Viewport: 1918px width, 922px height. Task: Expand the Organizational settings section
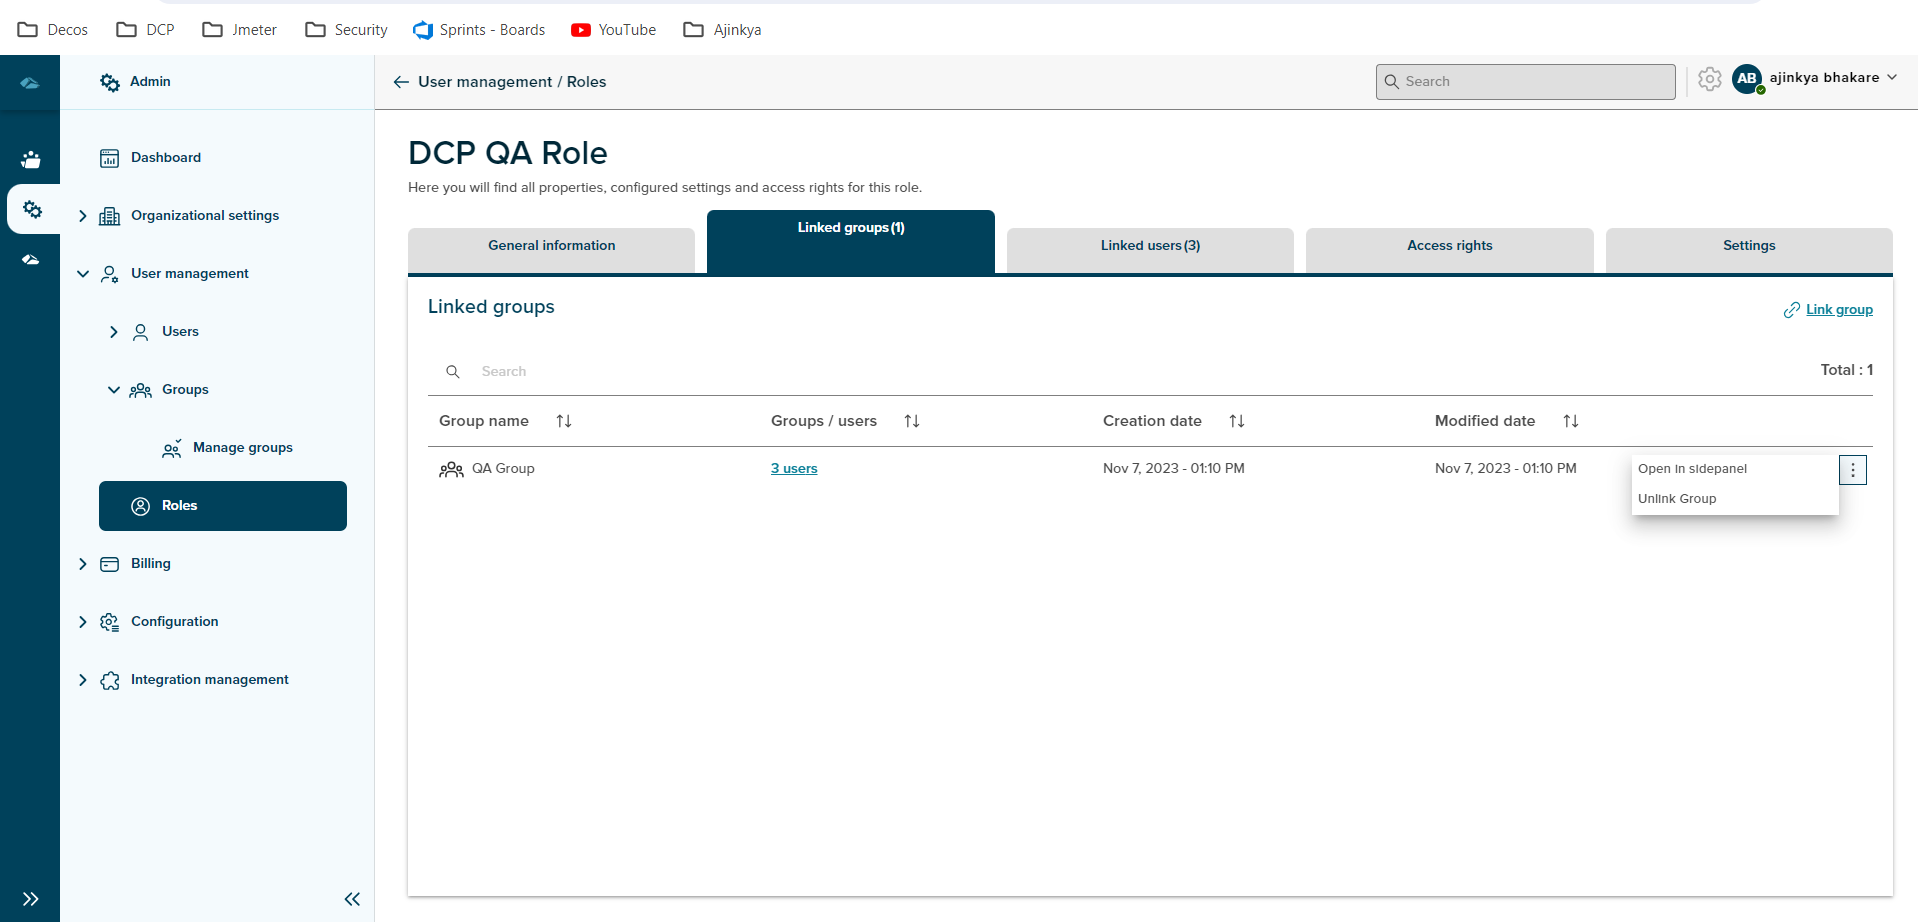coord(83,216)
